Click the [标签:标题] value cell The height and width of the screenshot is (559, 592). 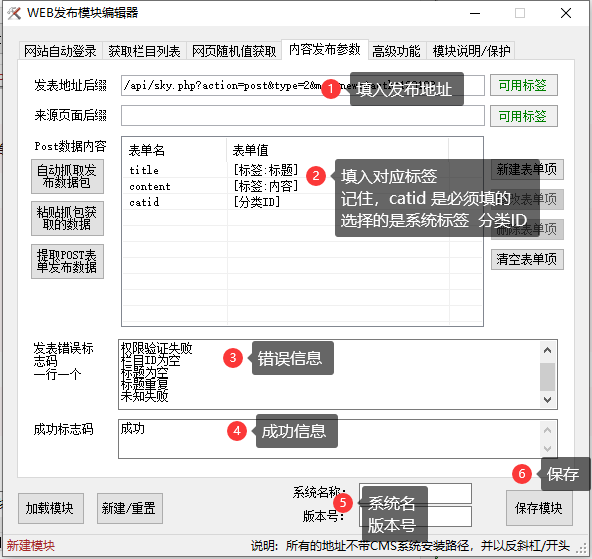coord(266,170)
